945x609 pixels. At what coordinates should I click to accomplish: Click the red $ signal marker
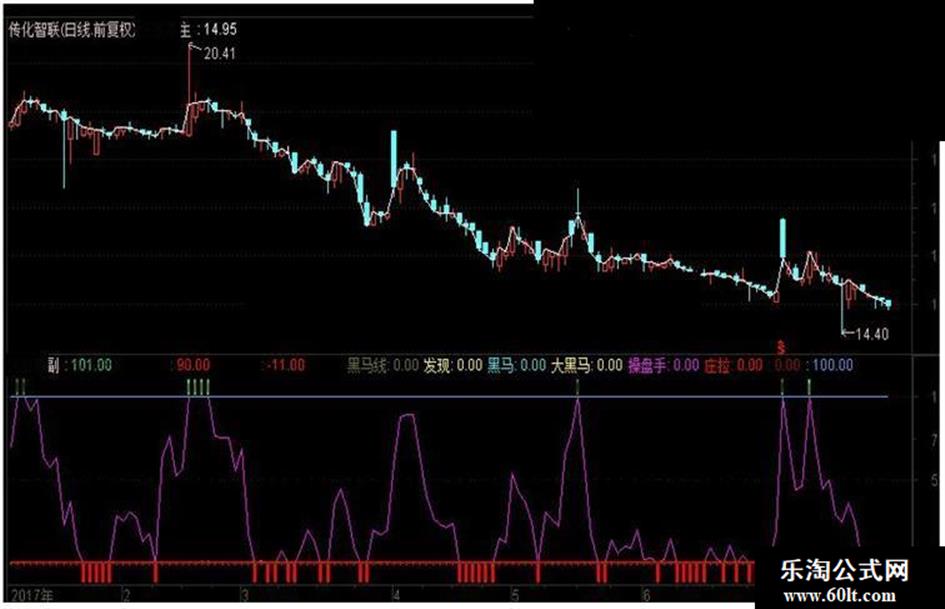click(781, 348)
